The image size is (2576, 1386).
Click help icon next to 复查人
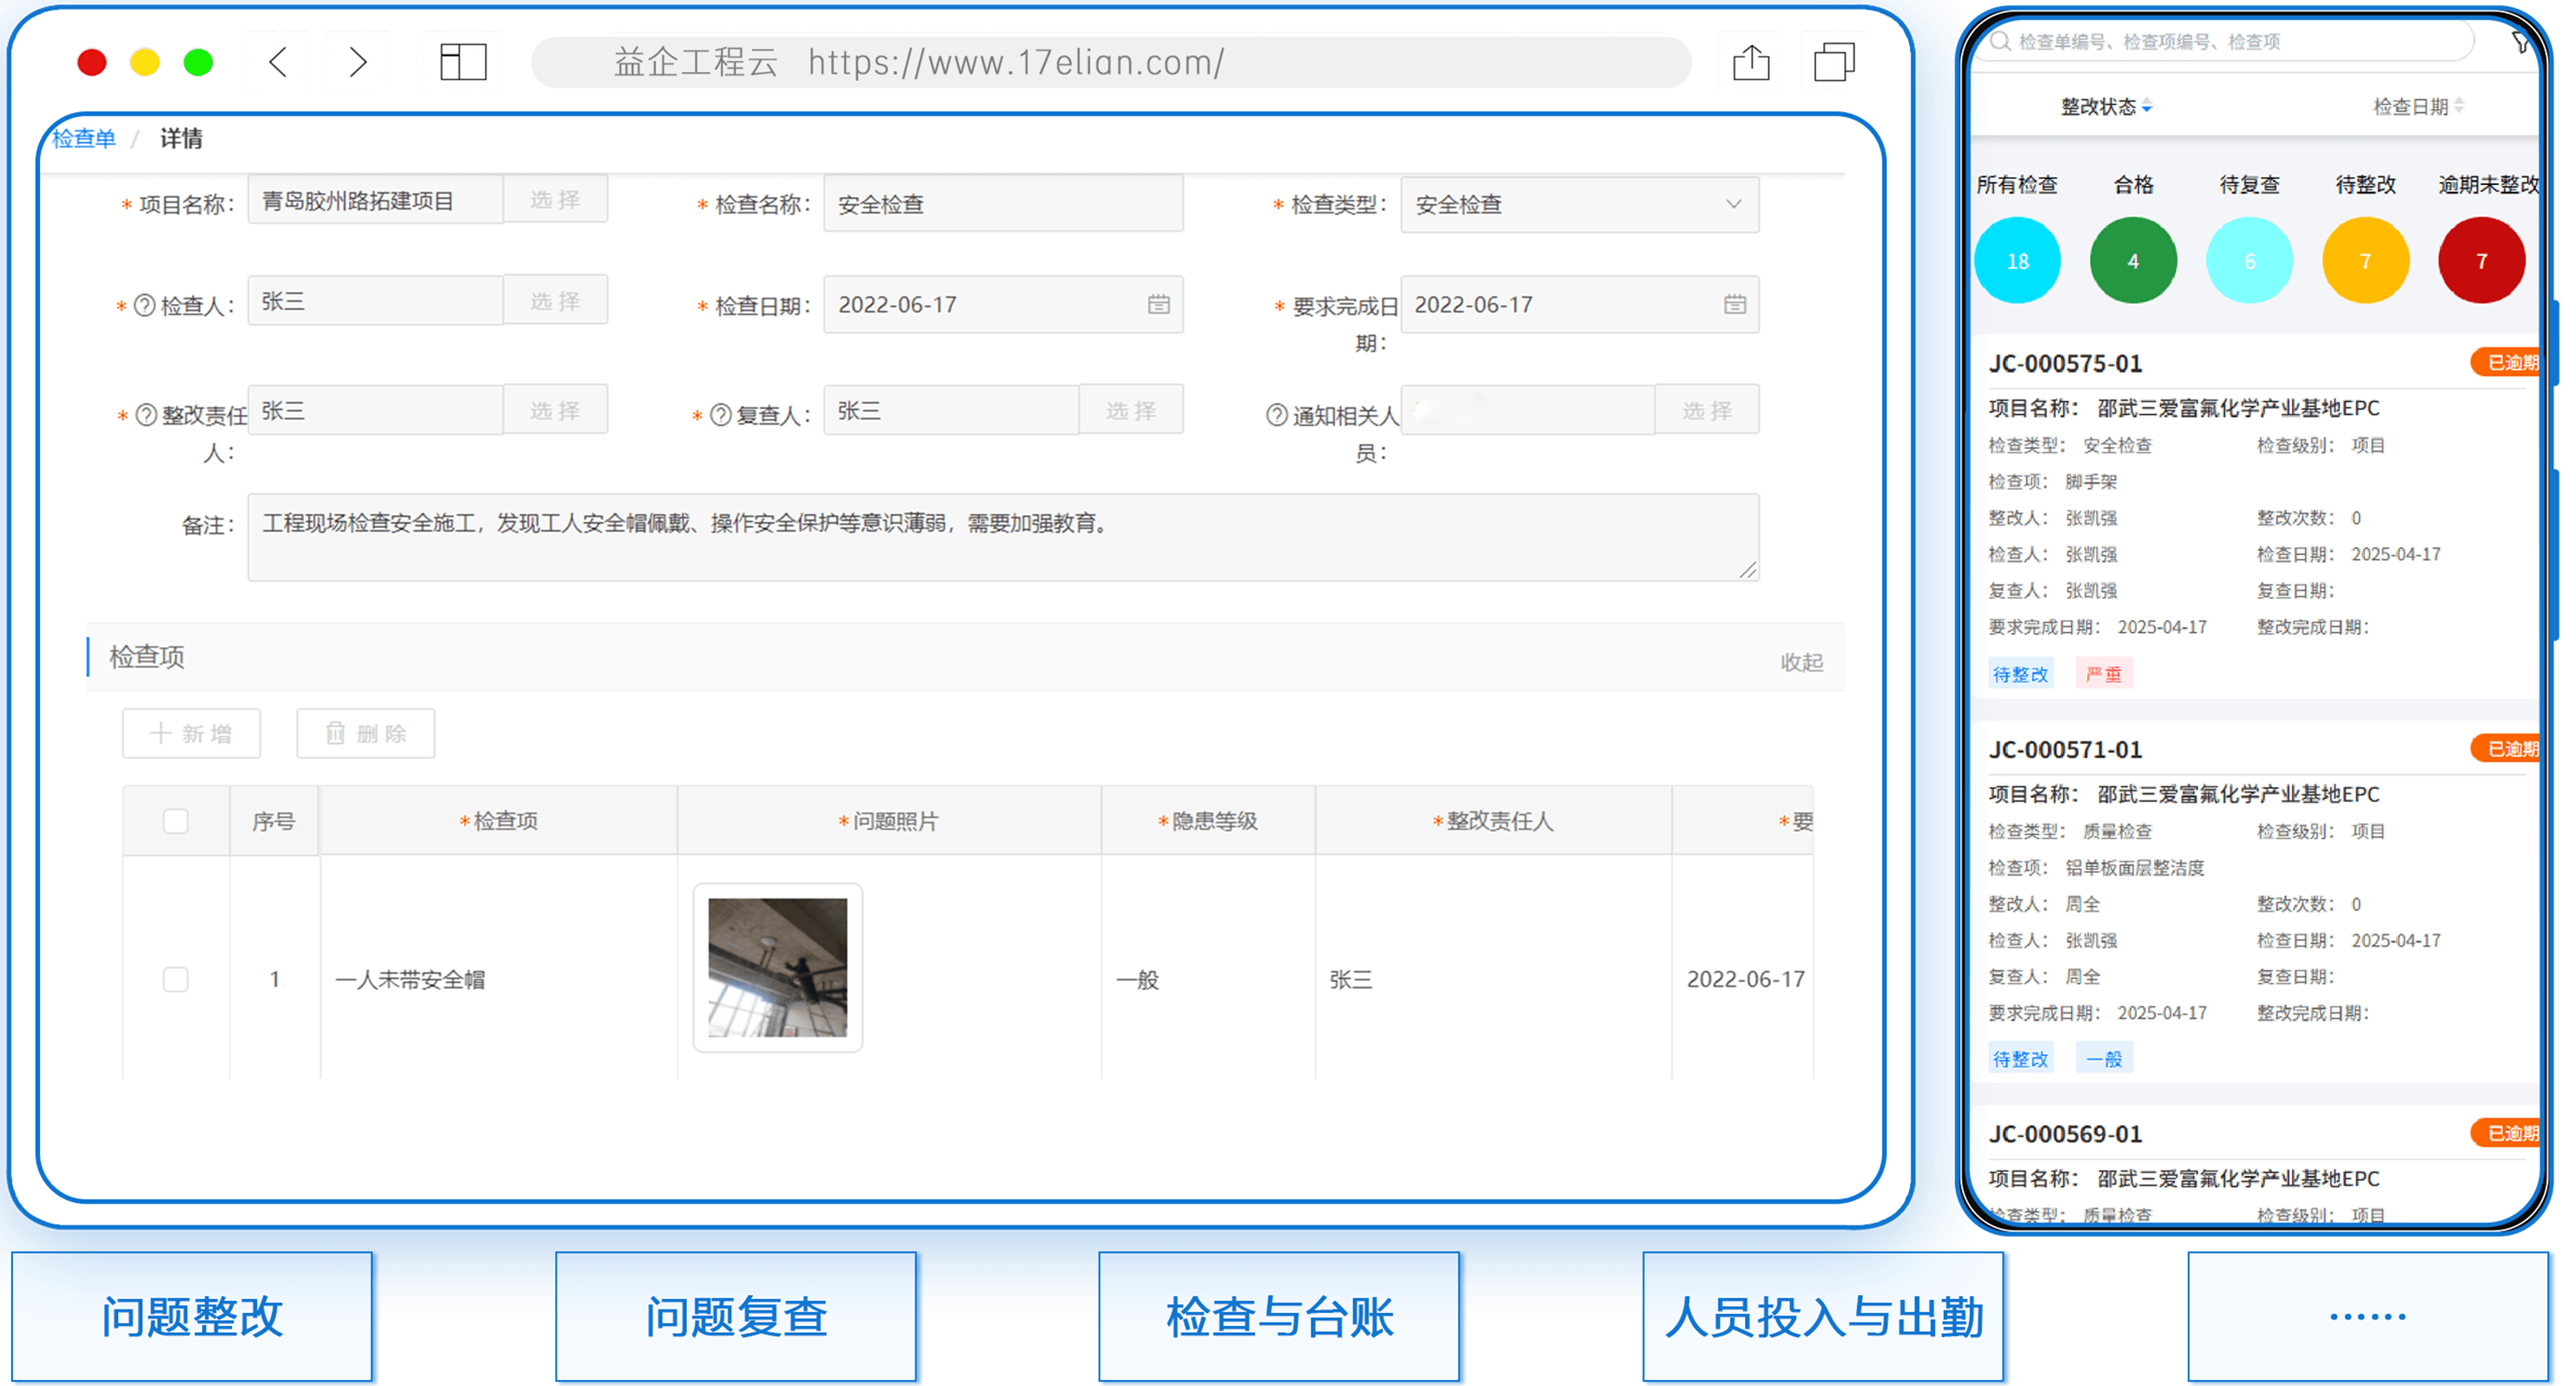(721, 415)
